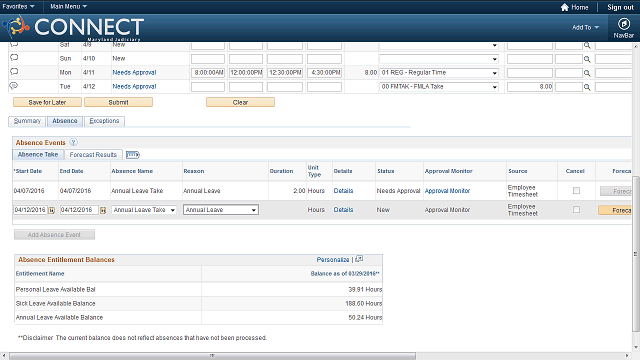Open 00 FMTAK - FMLA Take dropdown

439,87
